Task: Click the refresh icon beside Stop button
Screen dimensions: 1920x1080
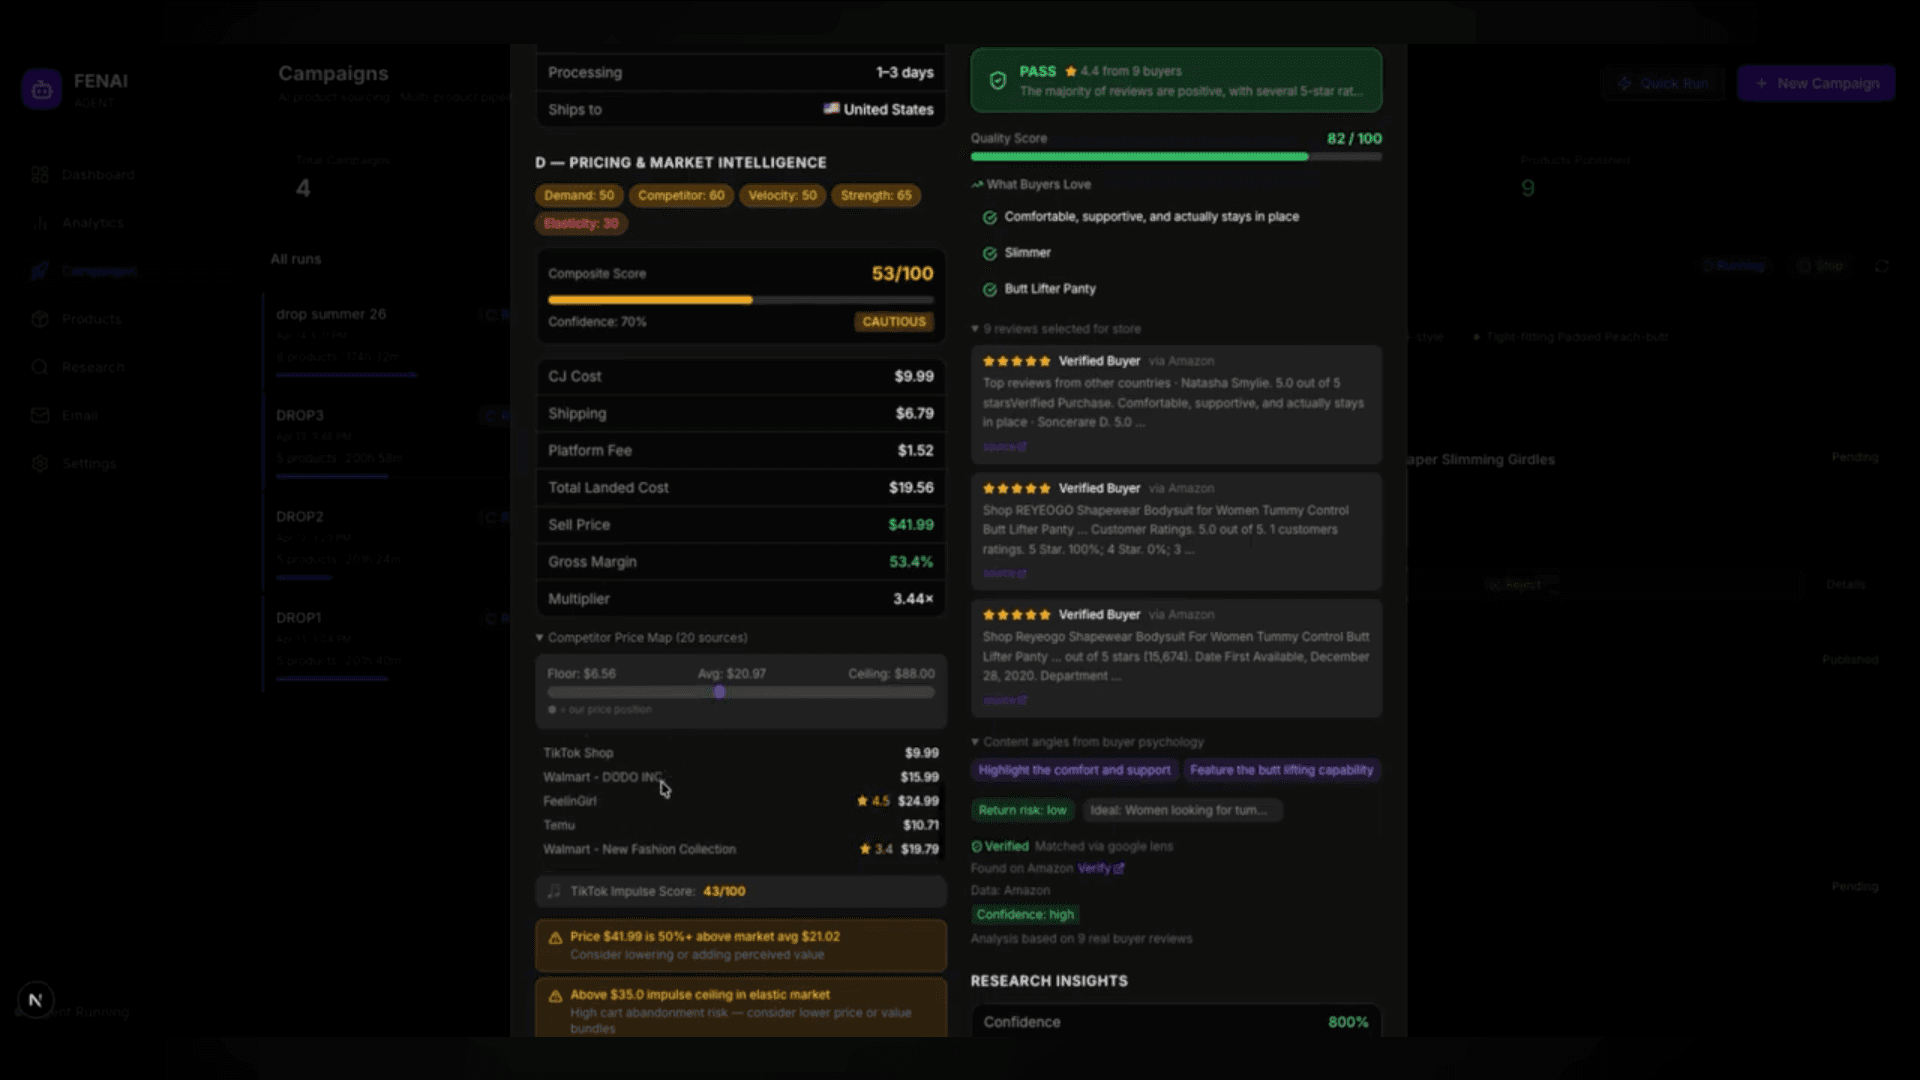Action: pyautogui.click(x=1881, y=266)
